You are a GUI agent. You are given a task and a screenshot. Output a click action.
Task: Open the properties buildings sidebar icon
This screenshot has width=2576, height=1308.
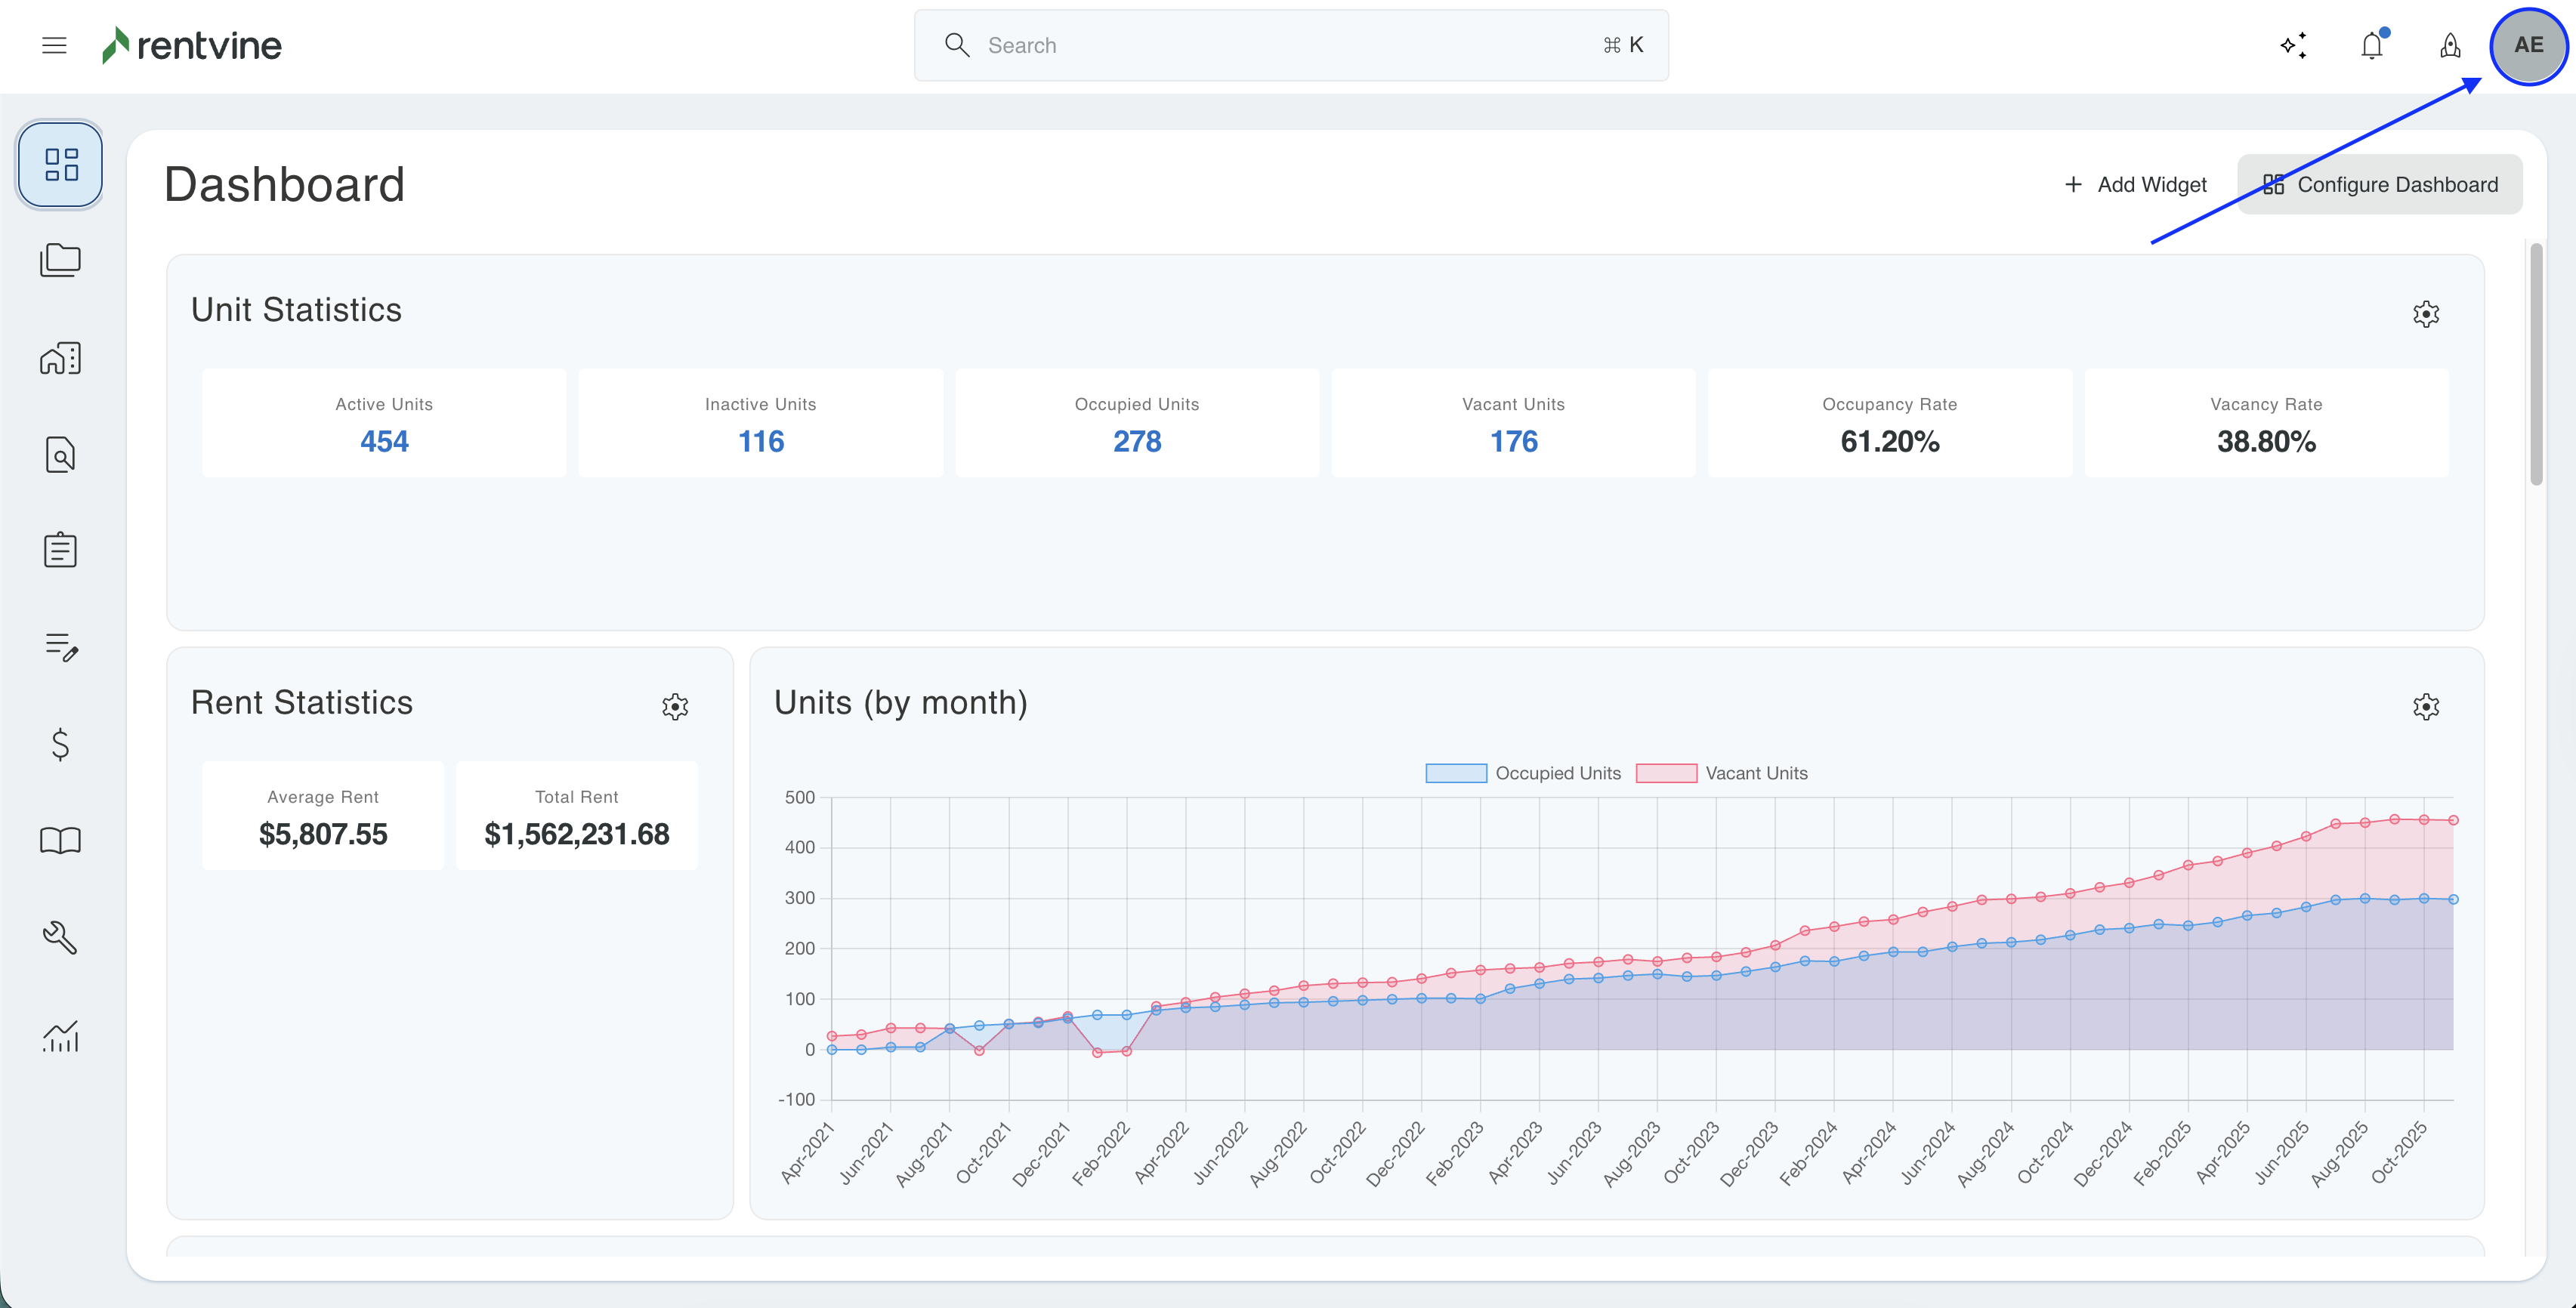coord(60,358)
